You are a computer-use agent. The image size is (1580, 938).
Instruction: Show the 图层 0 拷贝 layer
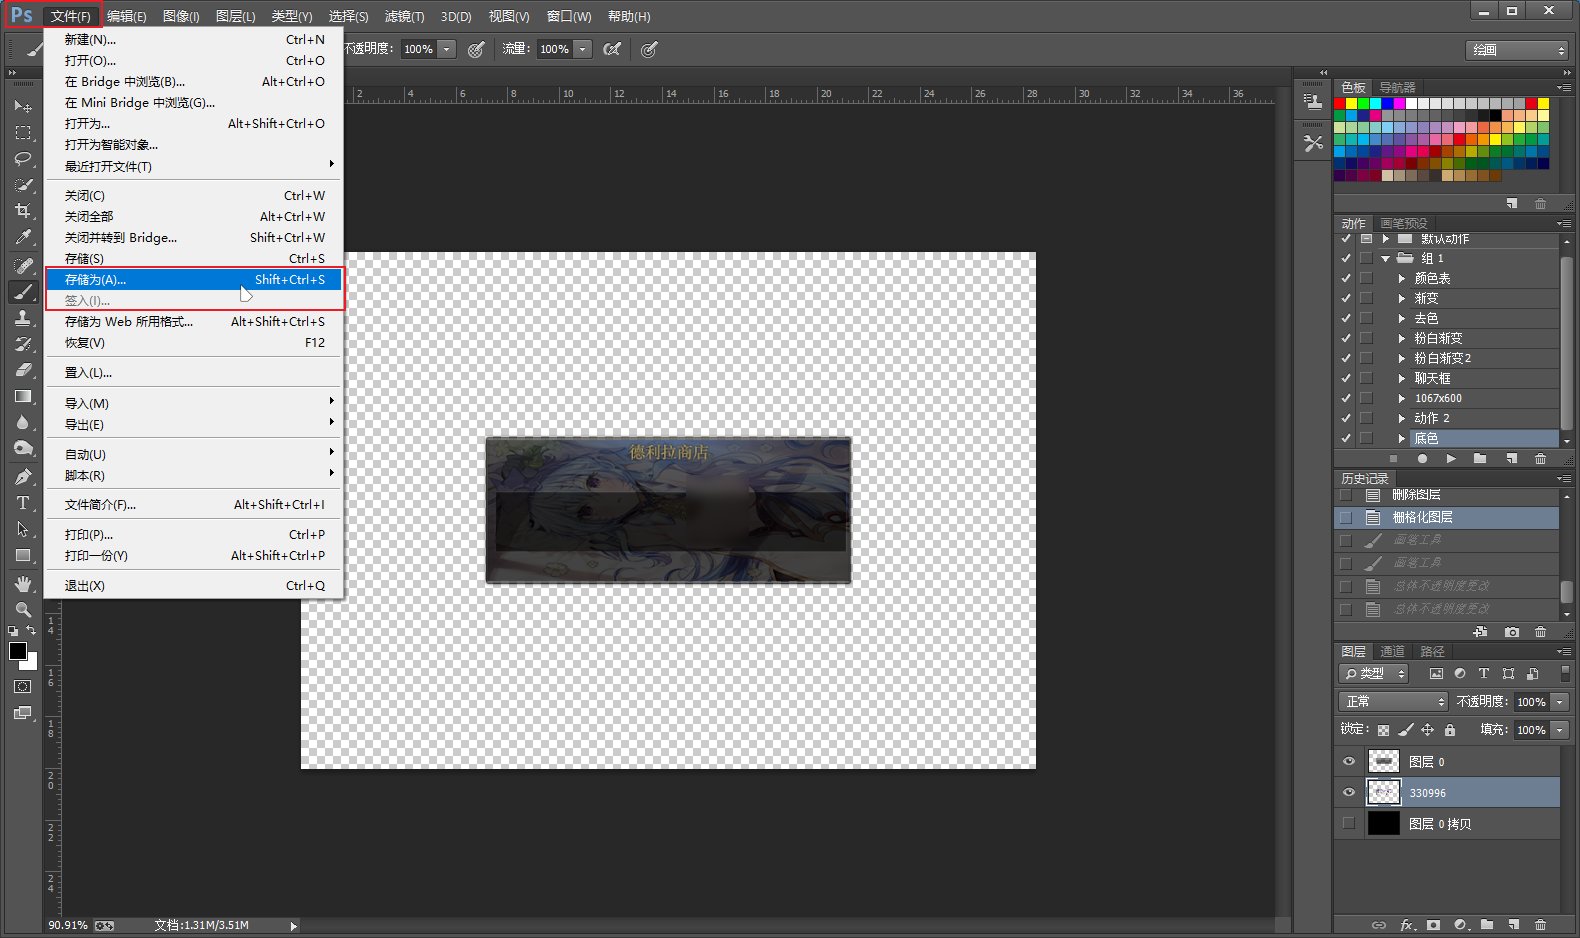[1349, 824]
